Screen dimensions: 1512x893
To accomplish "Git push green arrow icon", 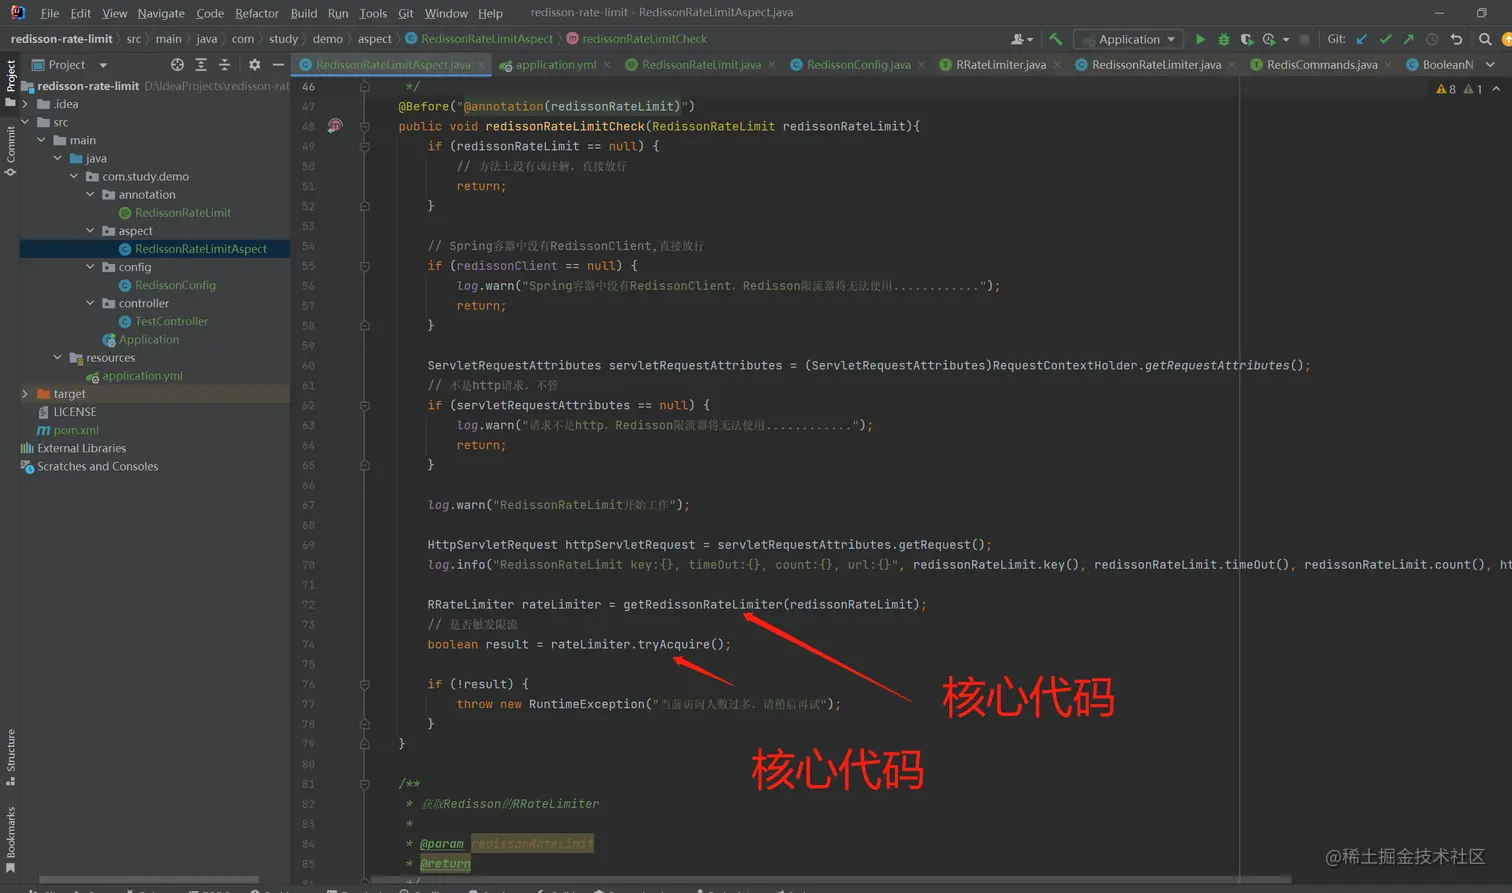I will coord(1408,39).
